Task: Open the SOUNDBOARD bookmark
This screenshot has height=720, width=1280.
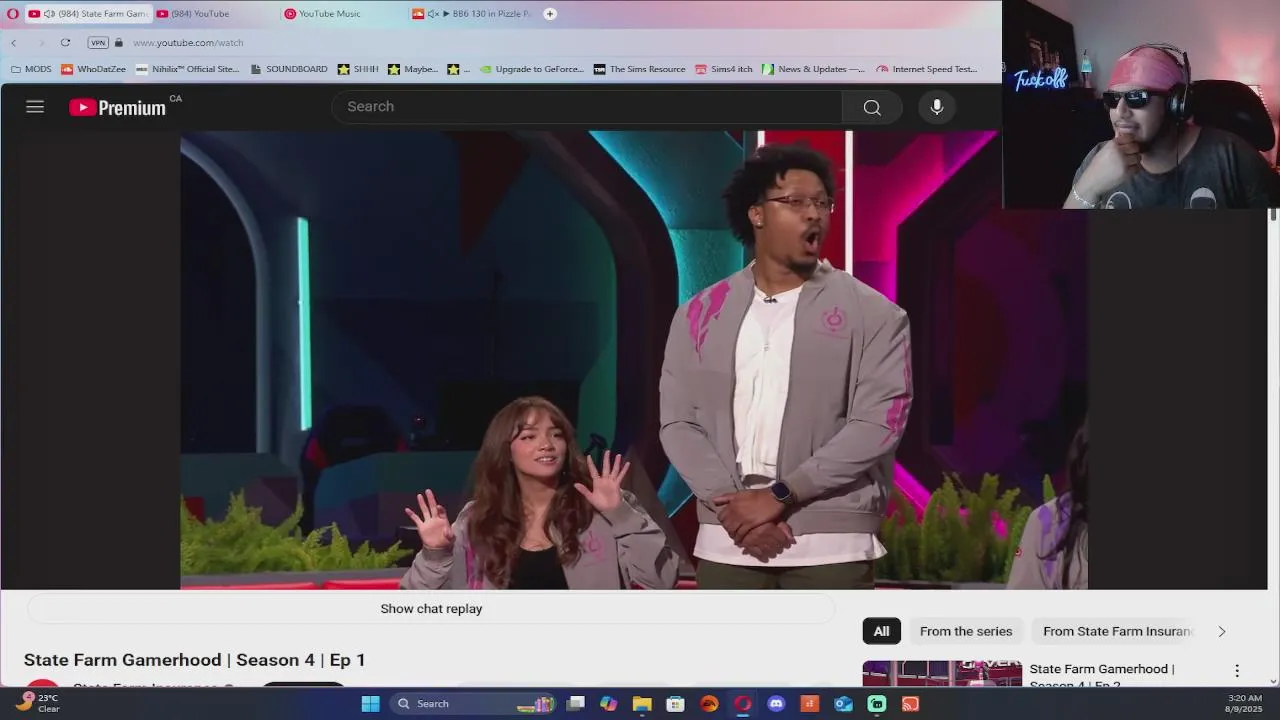Action: 289,69
